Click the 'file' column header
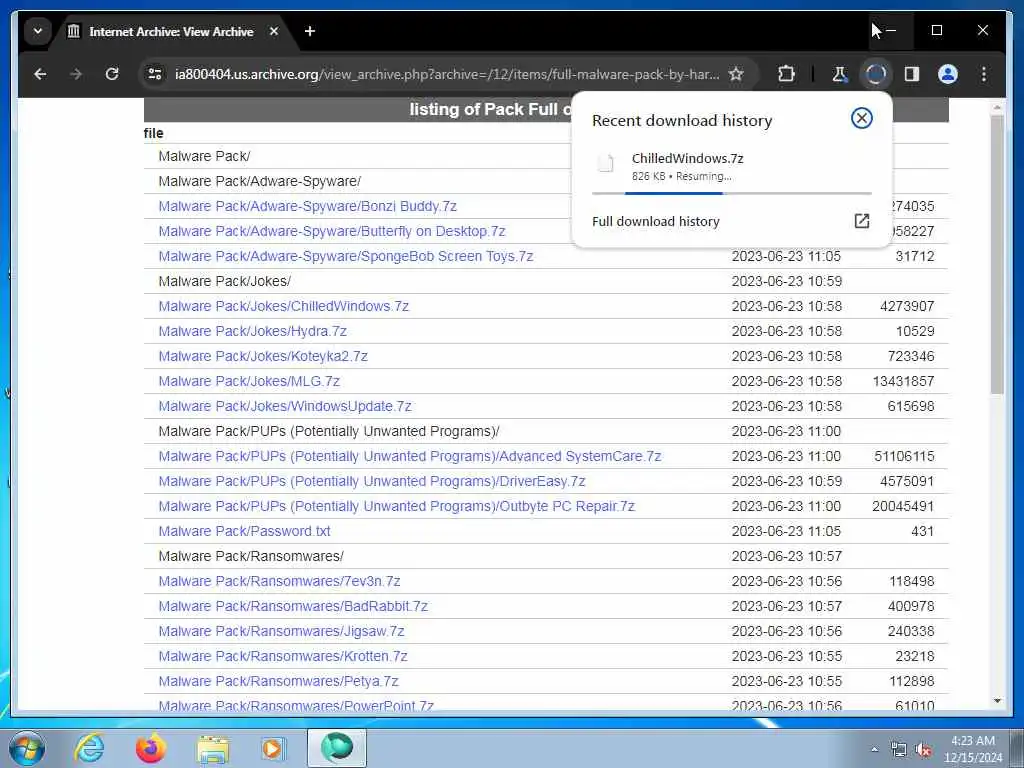 coord(153,133)
